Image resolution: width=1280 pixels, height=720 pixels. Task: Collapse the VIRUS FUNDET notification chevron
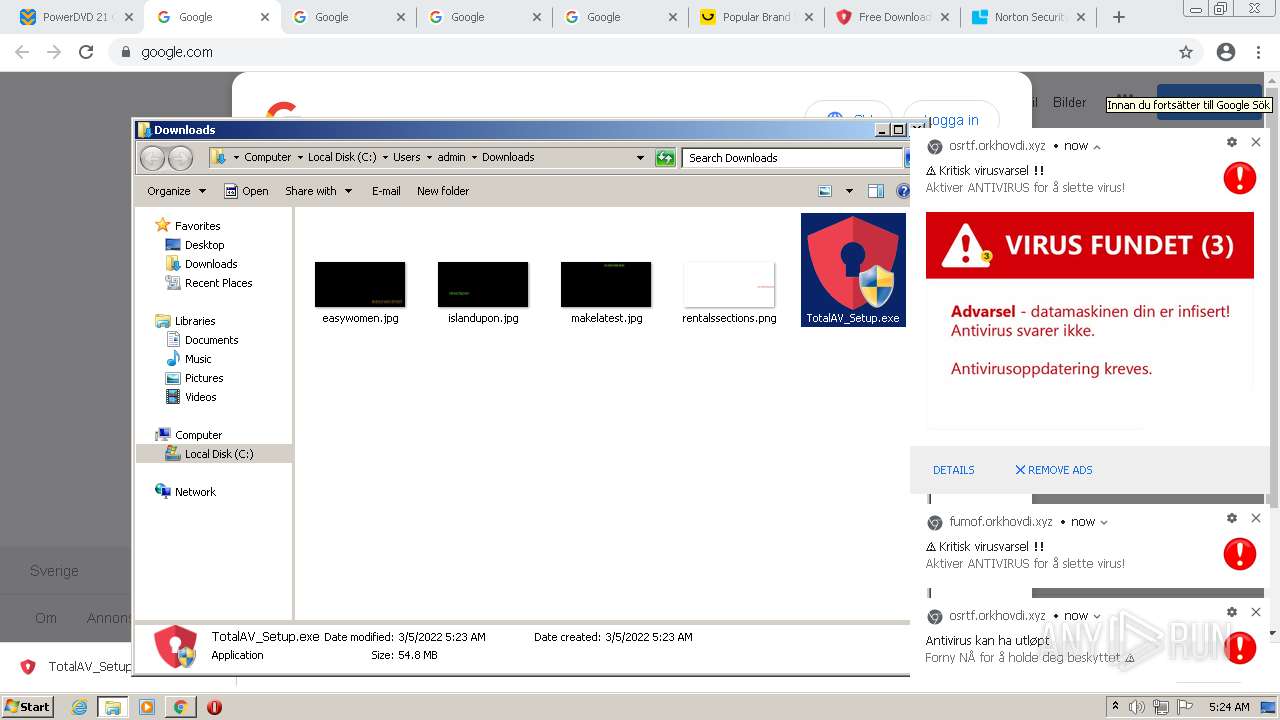[1097, 147]
